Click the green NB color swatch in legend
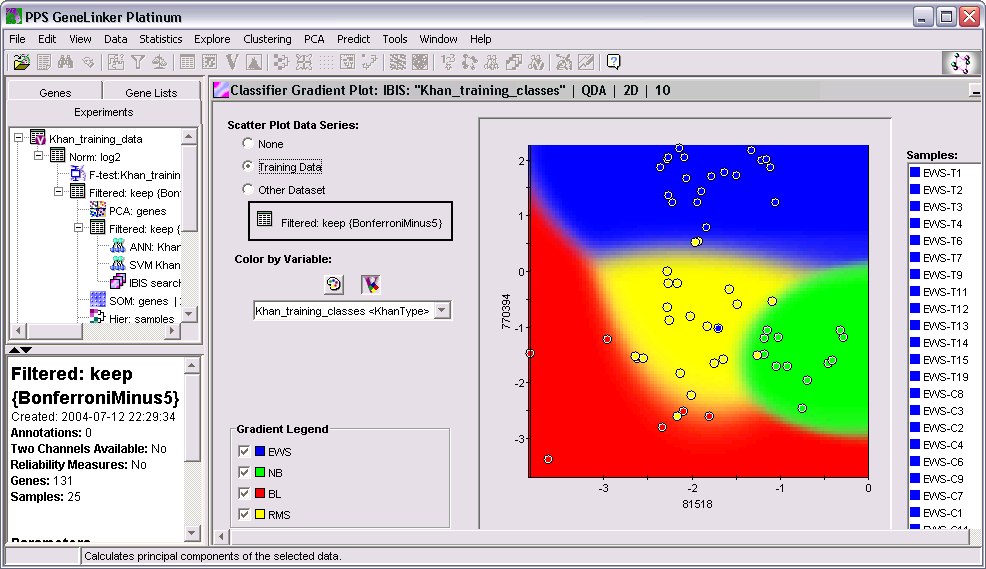This screenshot has width=986, height=569. point(260,472)
